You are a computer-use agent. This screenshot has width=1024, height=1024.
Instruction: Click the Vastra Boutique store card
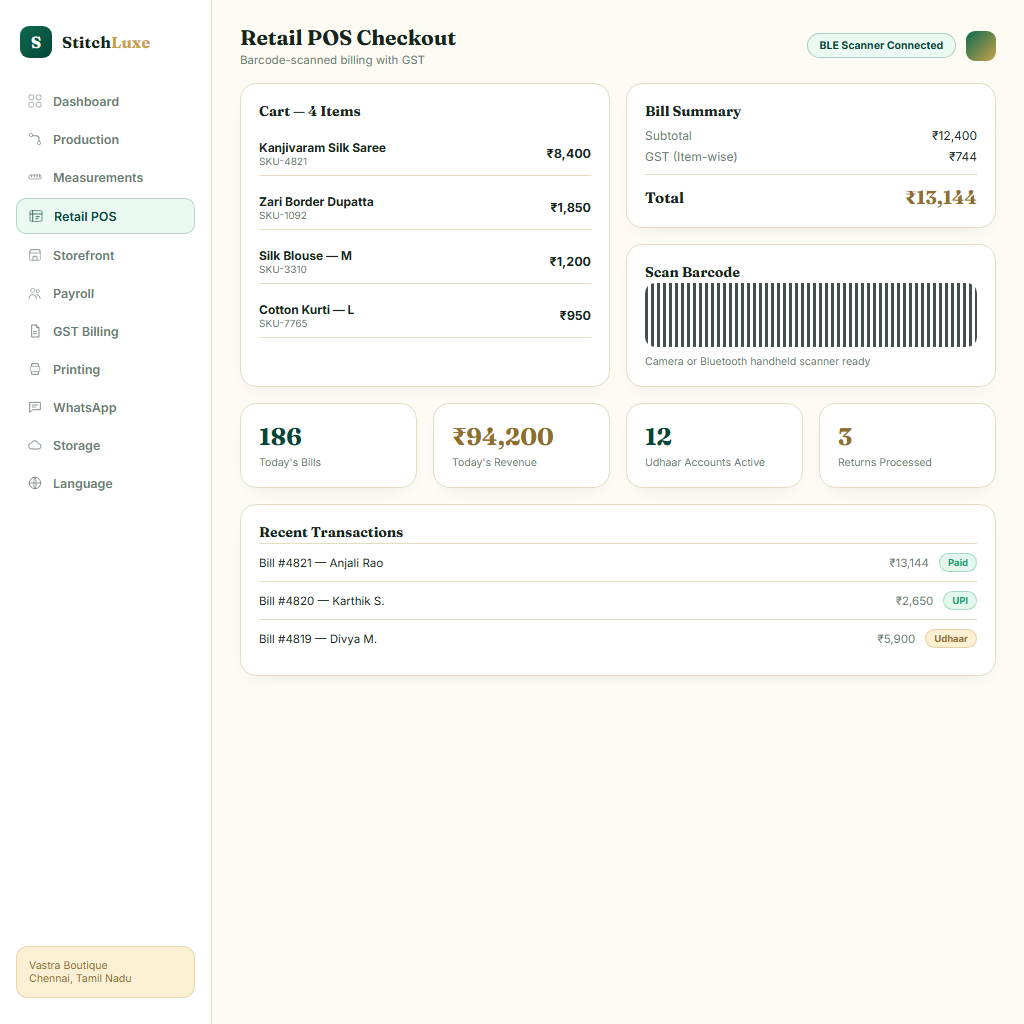pos(105,972)
